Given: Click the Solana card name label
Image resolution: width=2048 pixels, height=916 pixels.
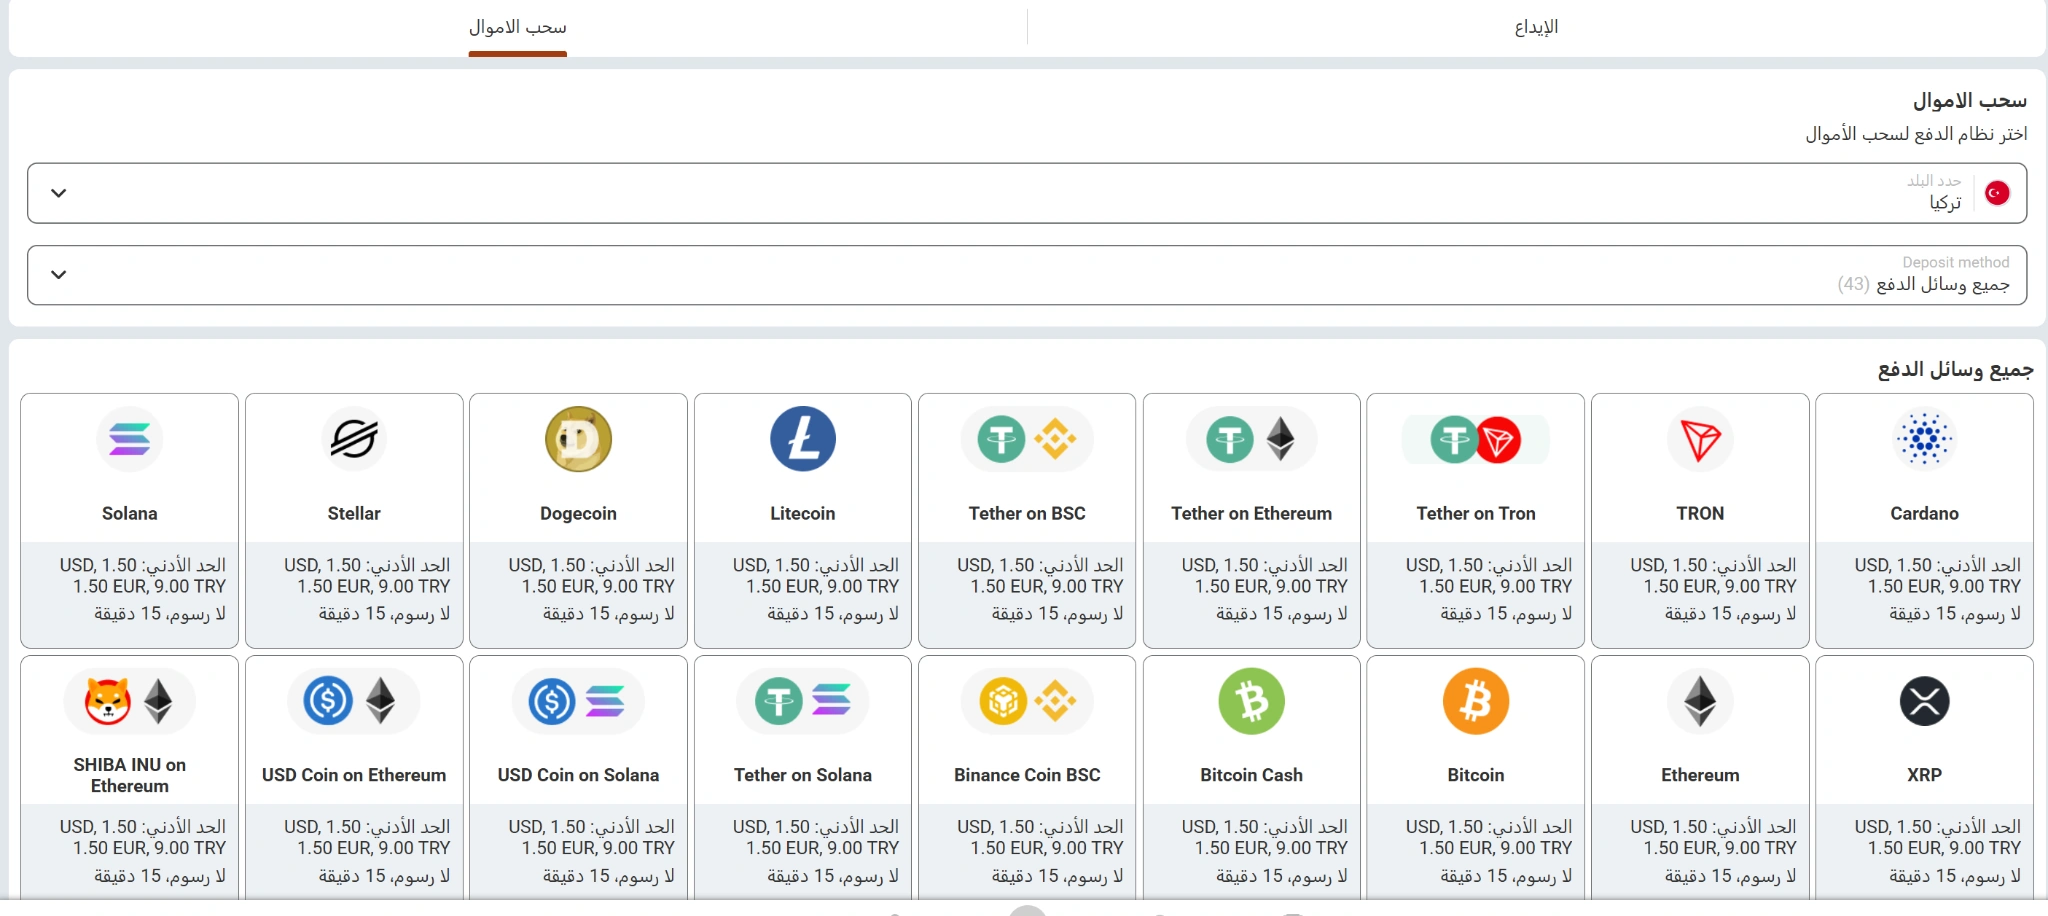Looking at the screenshot, I should [x=130, y=513].
